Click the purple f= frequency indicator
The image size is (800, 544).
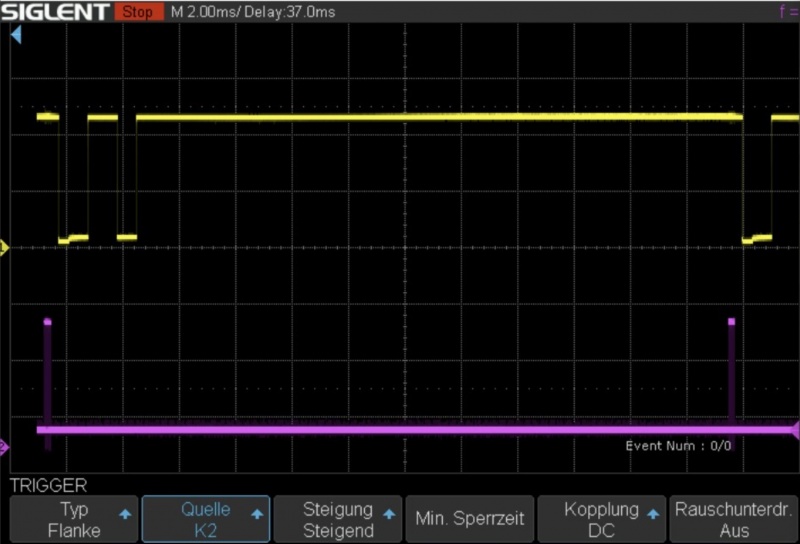789,11
